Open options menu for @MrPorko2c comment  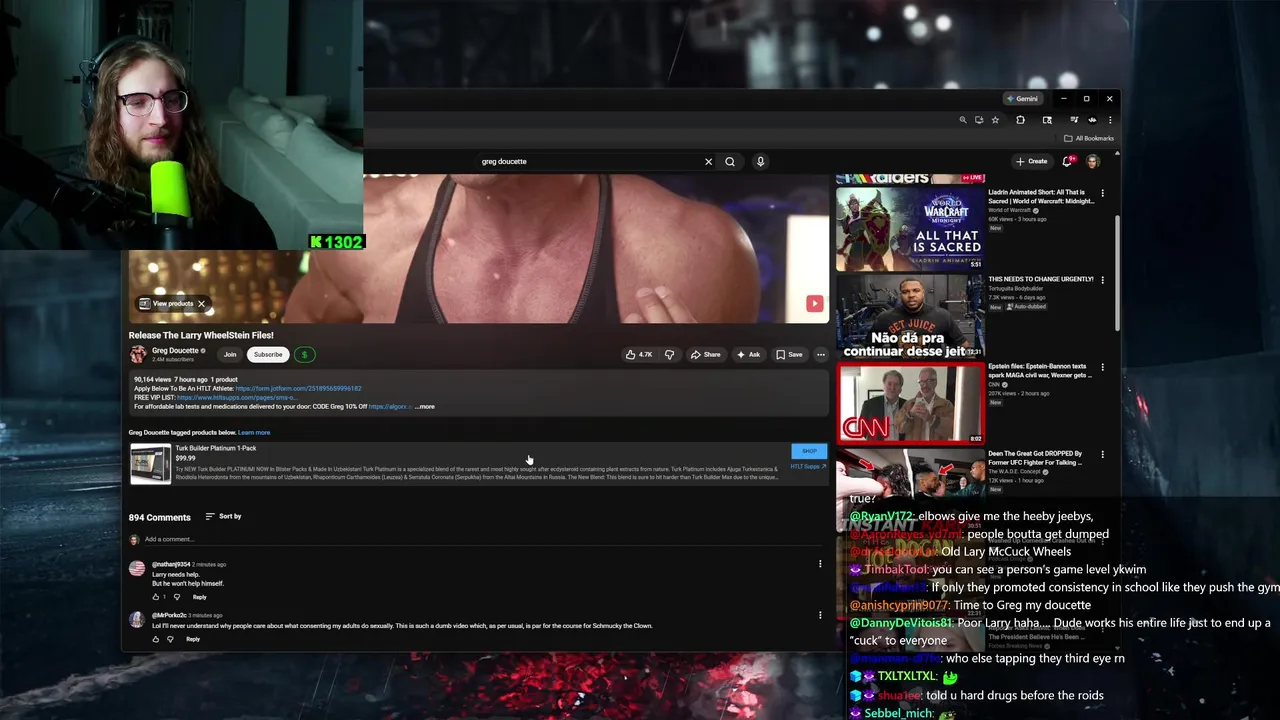tap(820, 615)
